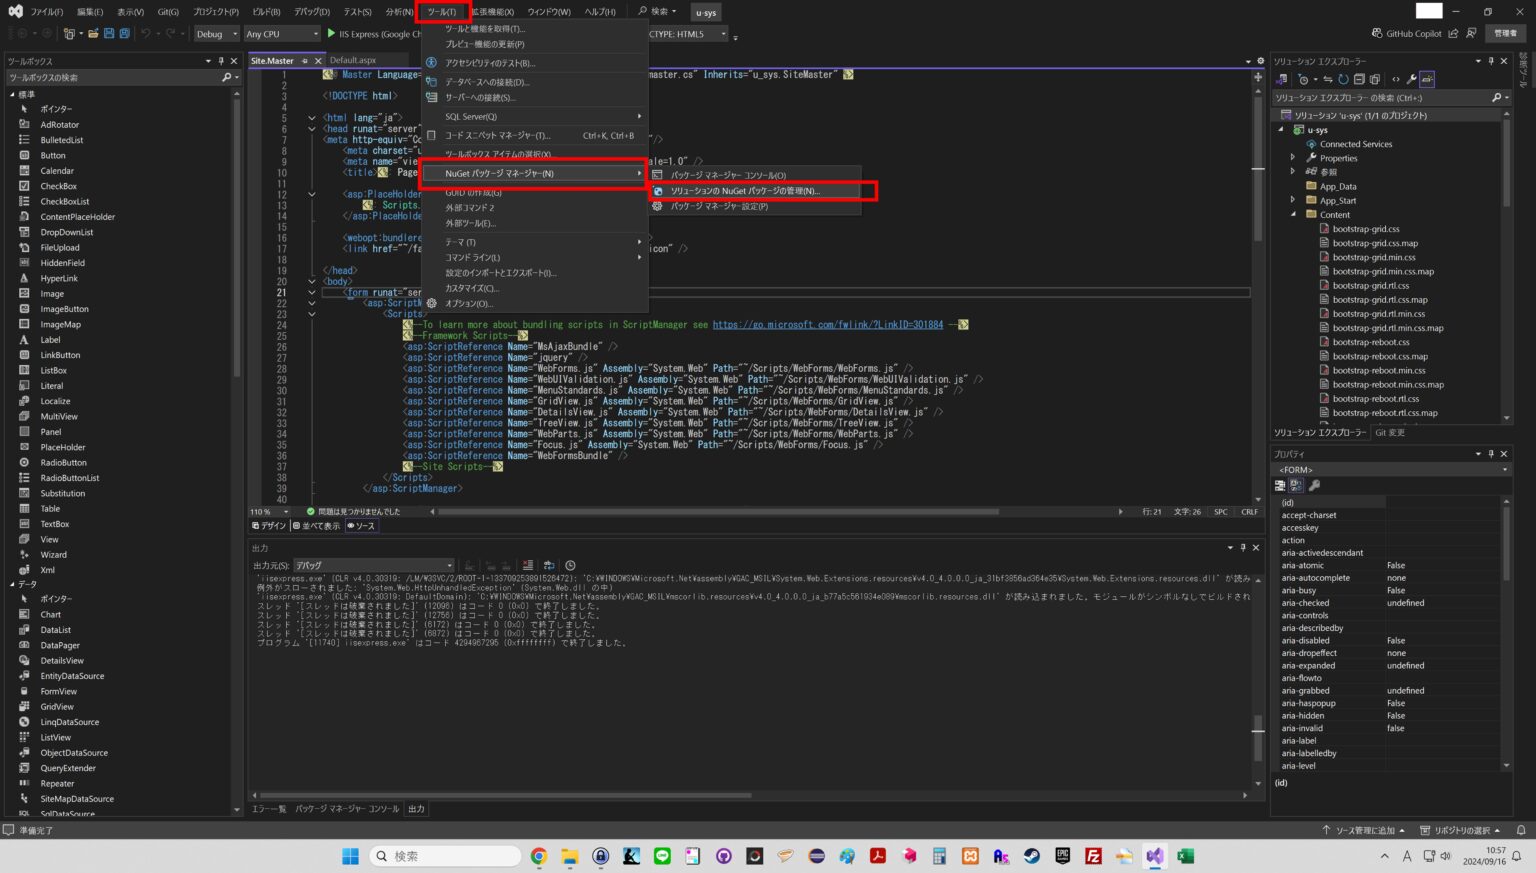Image resolution: width=1536 pixels, height=873 pixels.
Task: Refresh Solution Explorer with the refresh icon
Action: pyautogui.click(x=1343, y=79)
